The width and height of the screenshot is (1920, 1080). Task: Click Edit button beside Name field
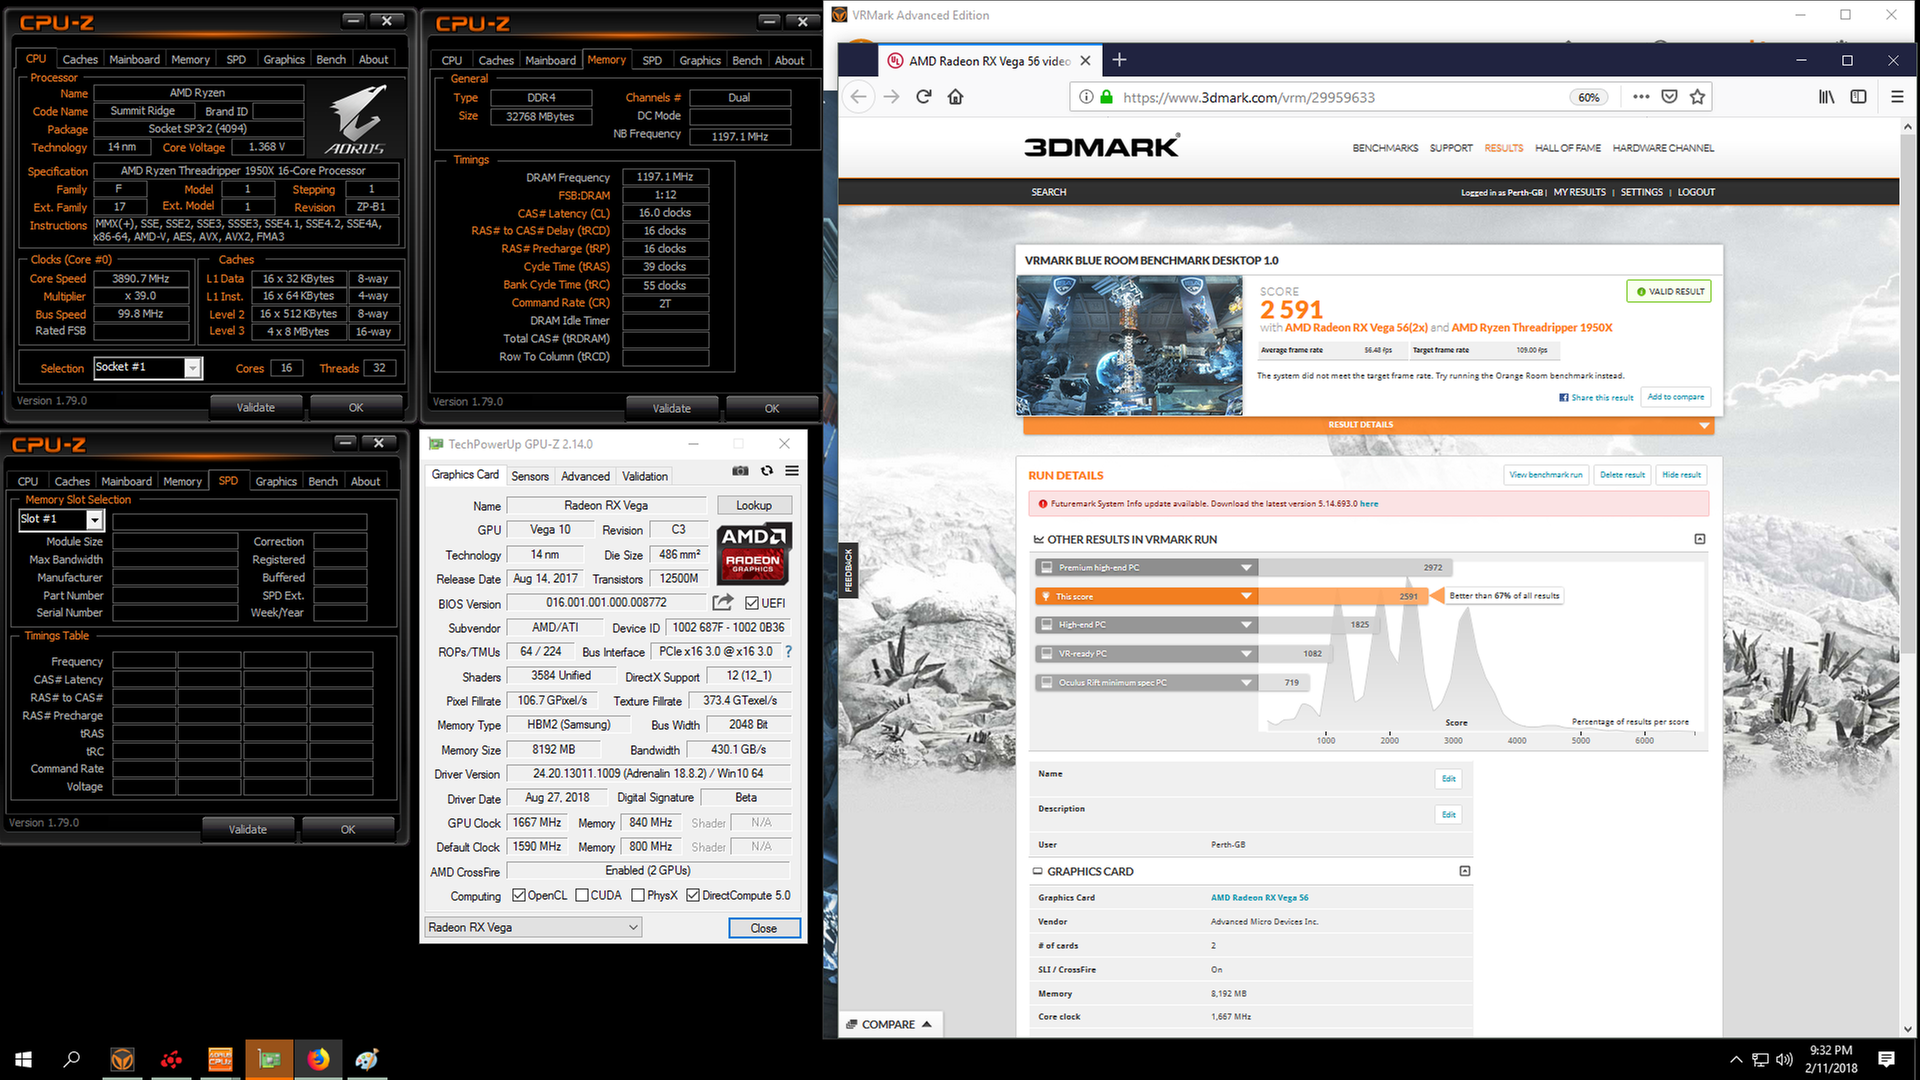[x=1449, y=779]
